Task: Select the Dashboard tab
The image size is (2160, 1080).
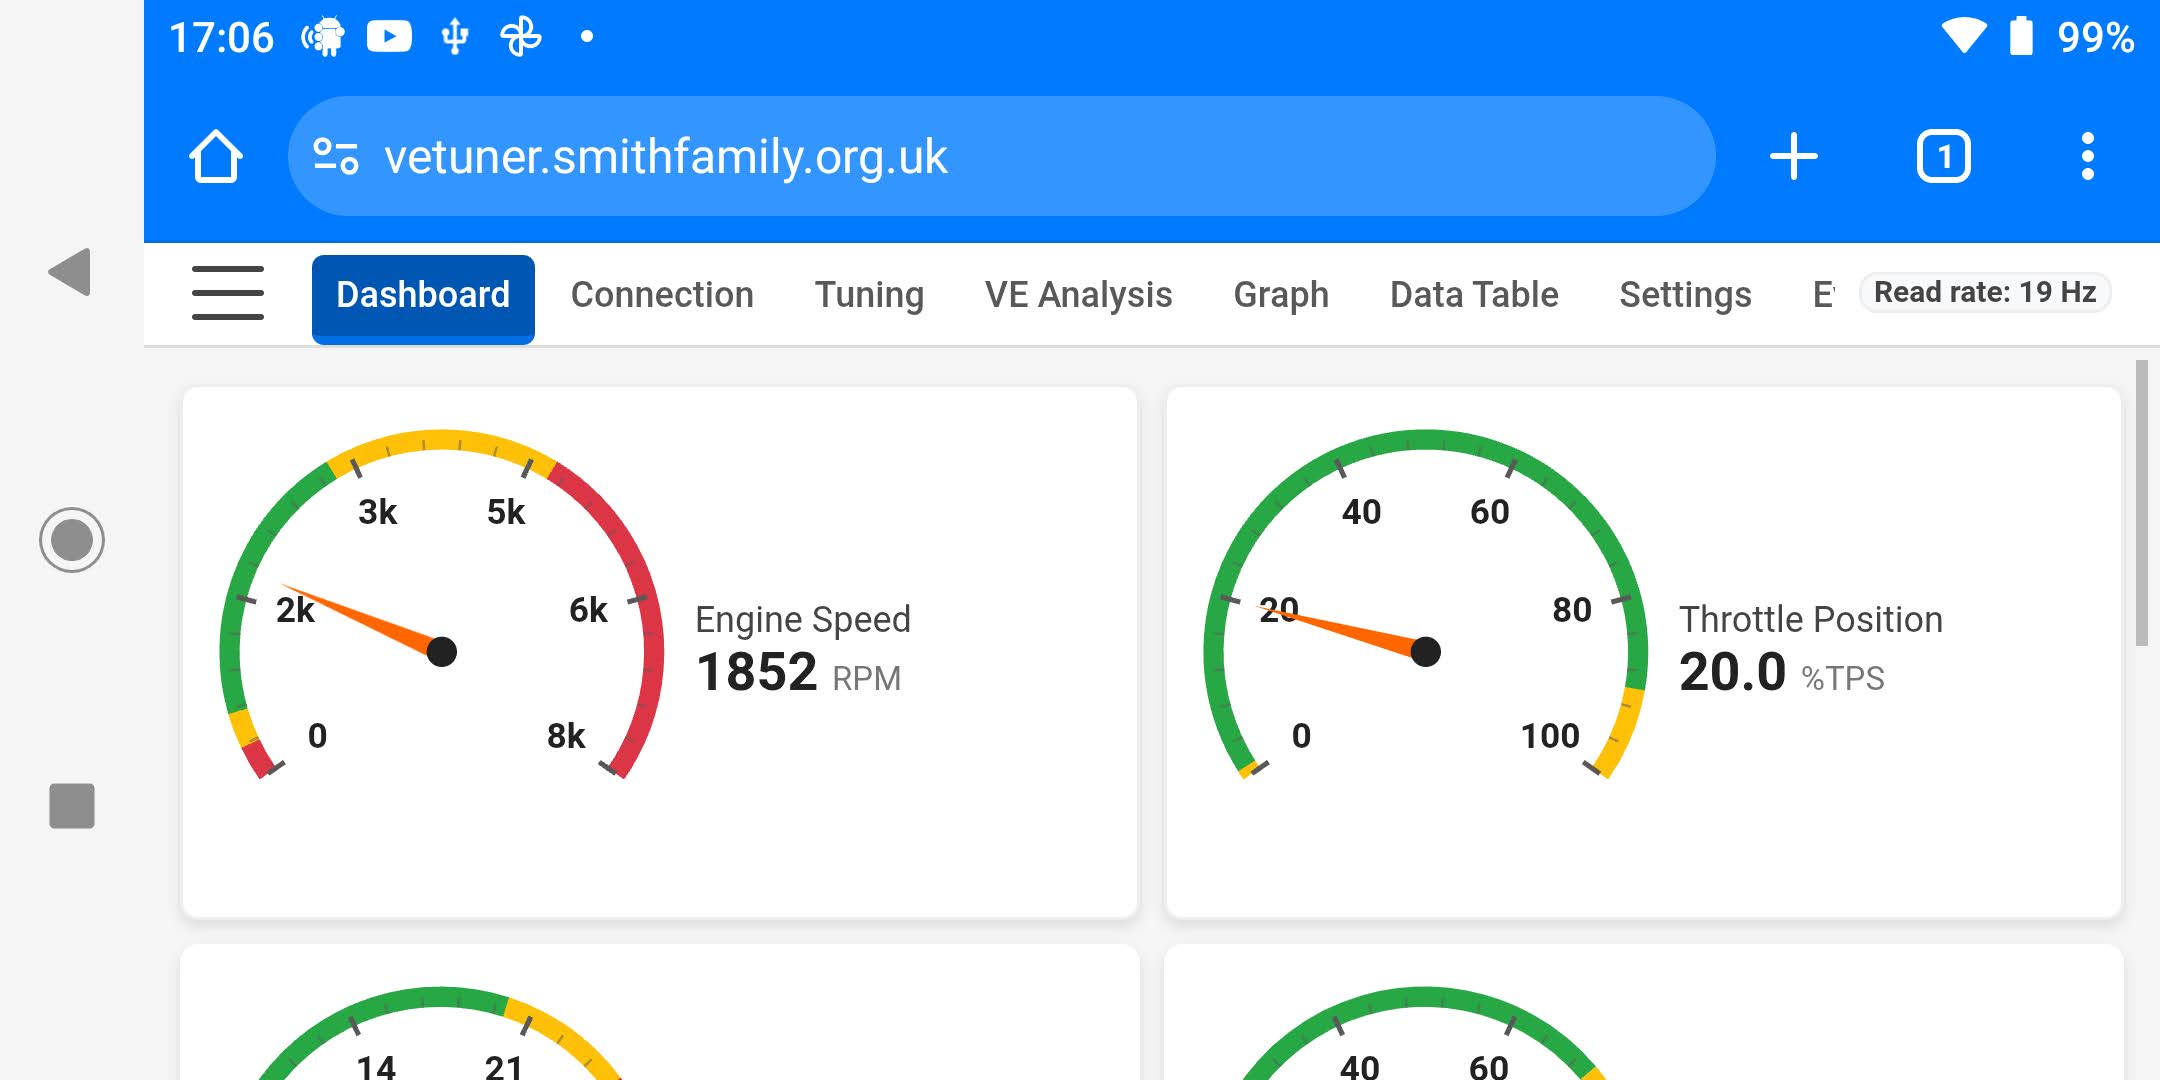Action: tap(423, 297)
